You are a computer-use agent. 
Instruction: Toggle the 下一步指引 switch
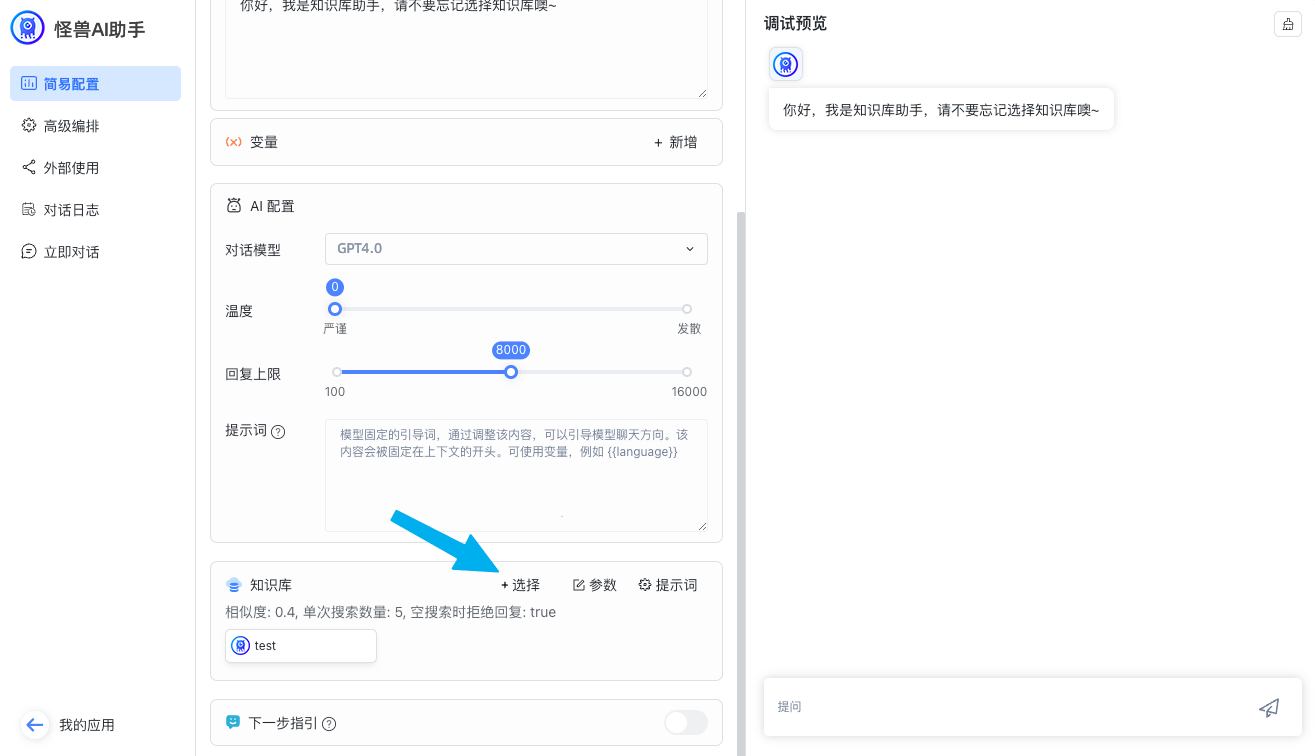(x=686, y=722)
